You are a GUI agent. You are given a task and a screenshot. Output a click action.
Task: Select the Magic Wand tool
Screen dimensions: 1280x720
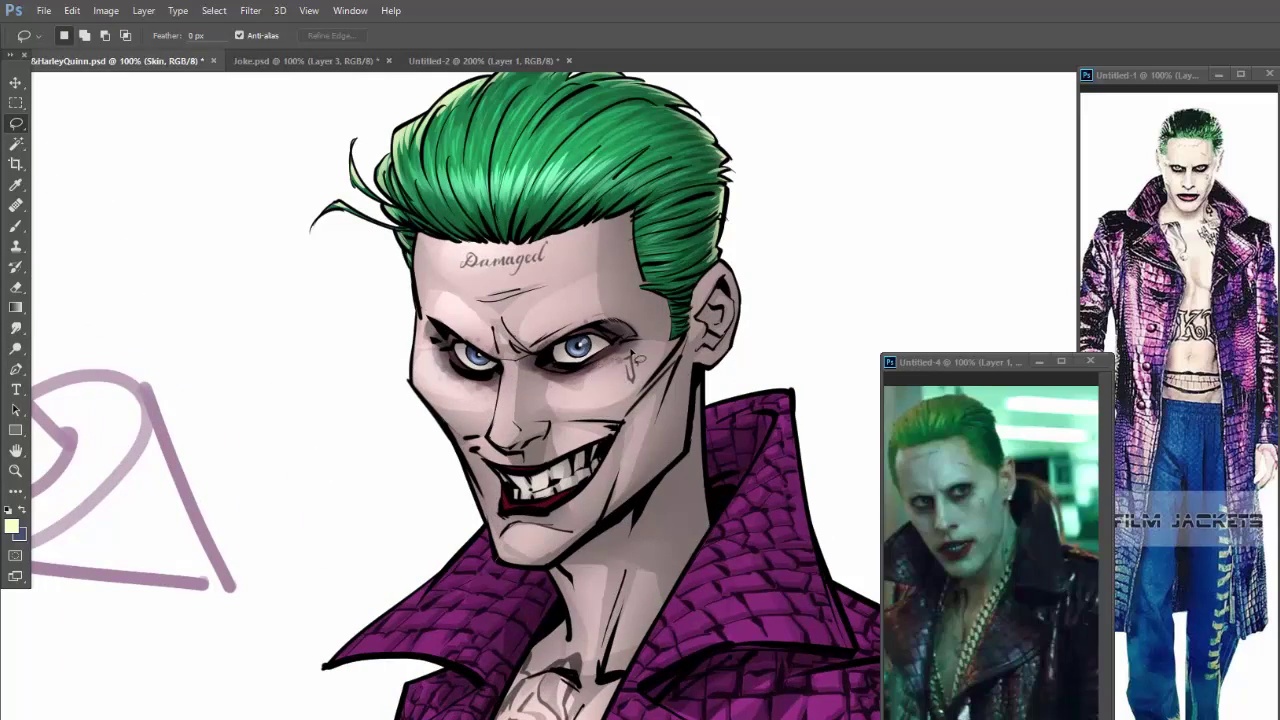coord(16,144)
